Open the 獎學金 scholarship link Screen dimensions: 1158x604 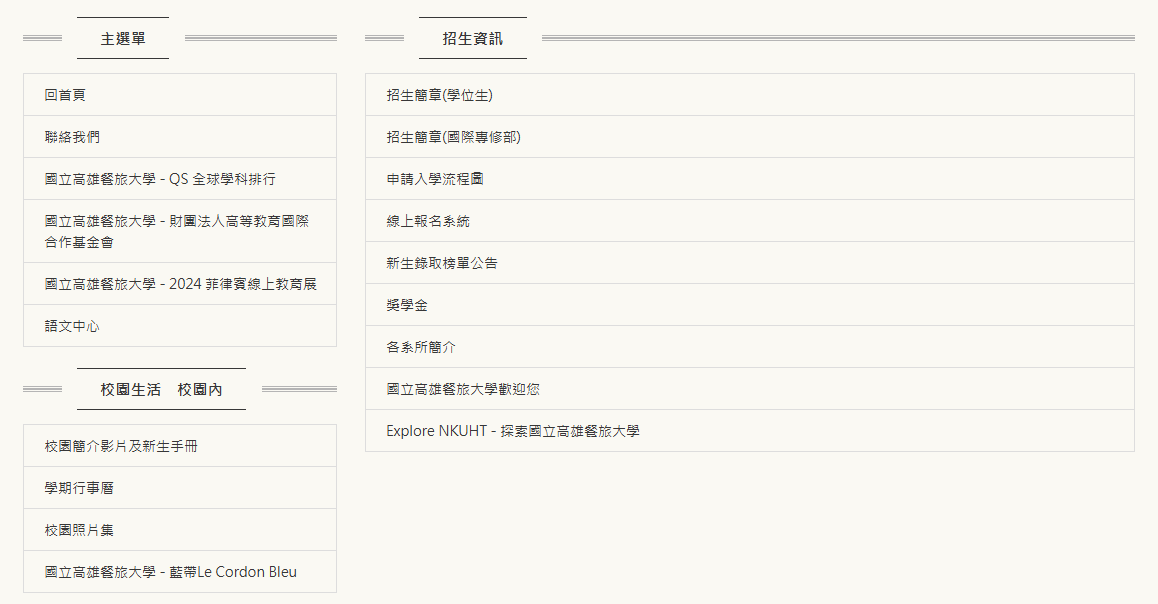tap(407, 305)
